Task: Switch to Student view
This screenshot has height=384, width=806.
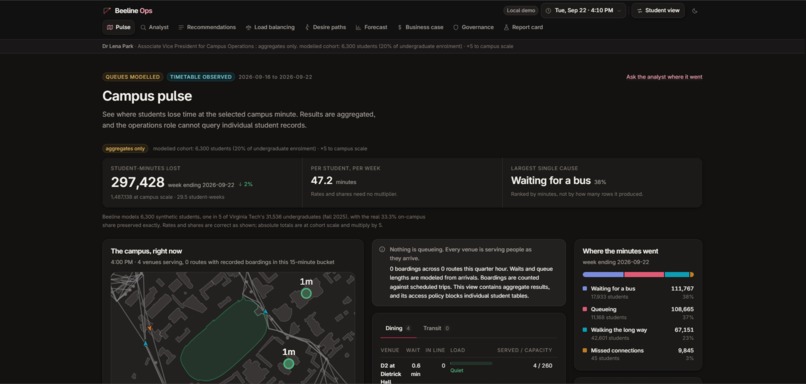Action: coord(658,11)
